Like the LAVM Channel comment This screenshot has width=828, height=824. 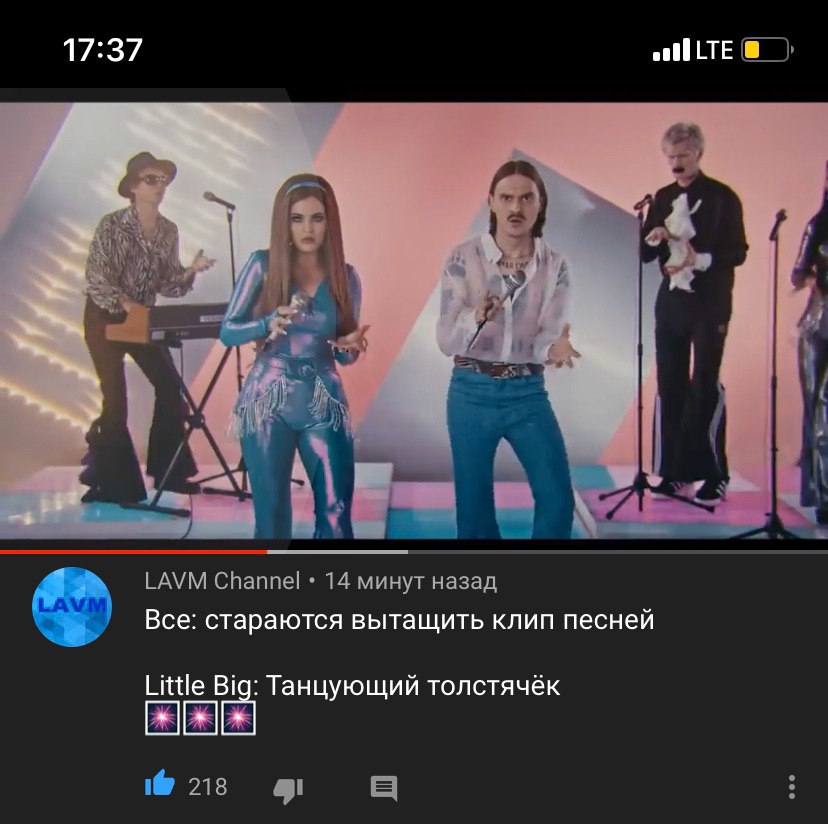click(159, 783)
